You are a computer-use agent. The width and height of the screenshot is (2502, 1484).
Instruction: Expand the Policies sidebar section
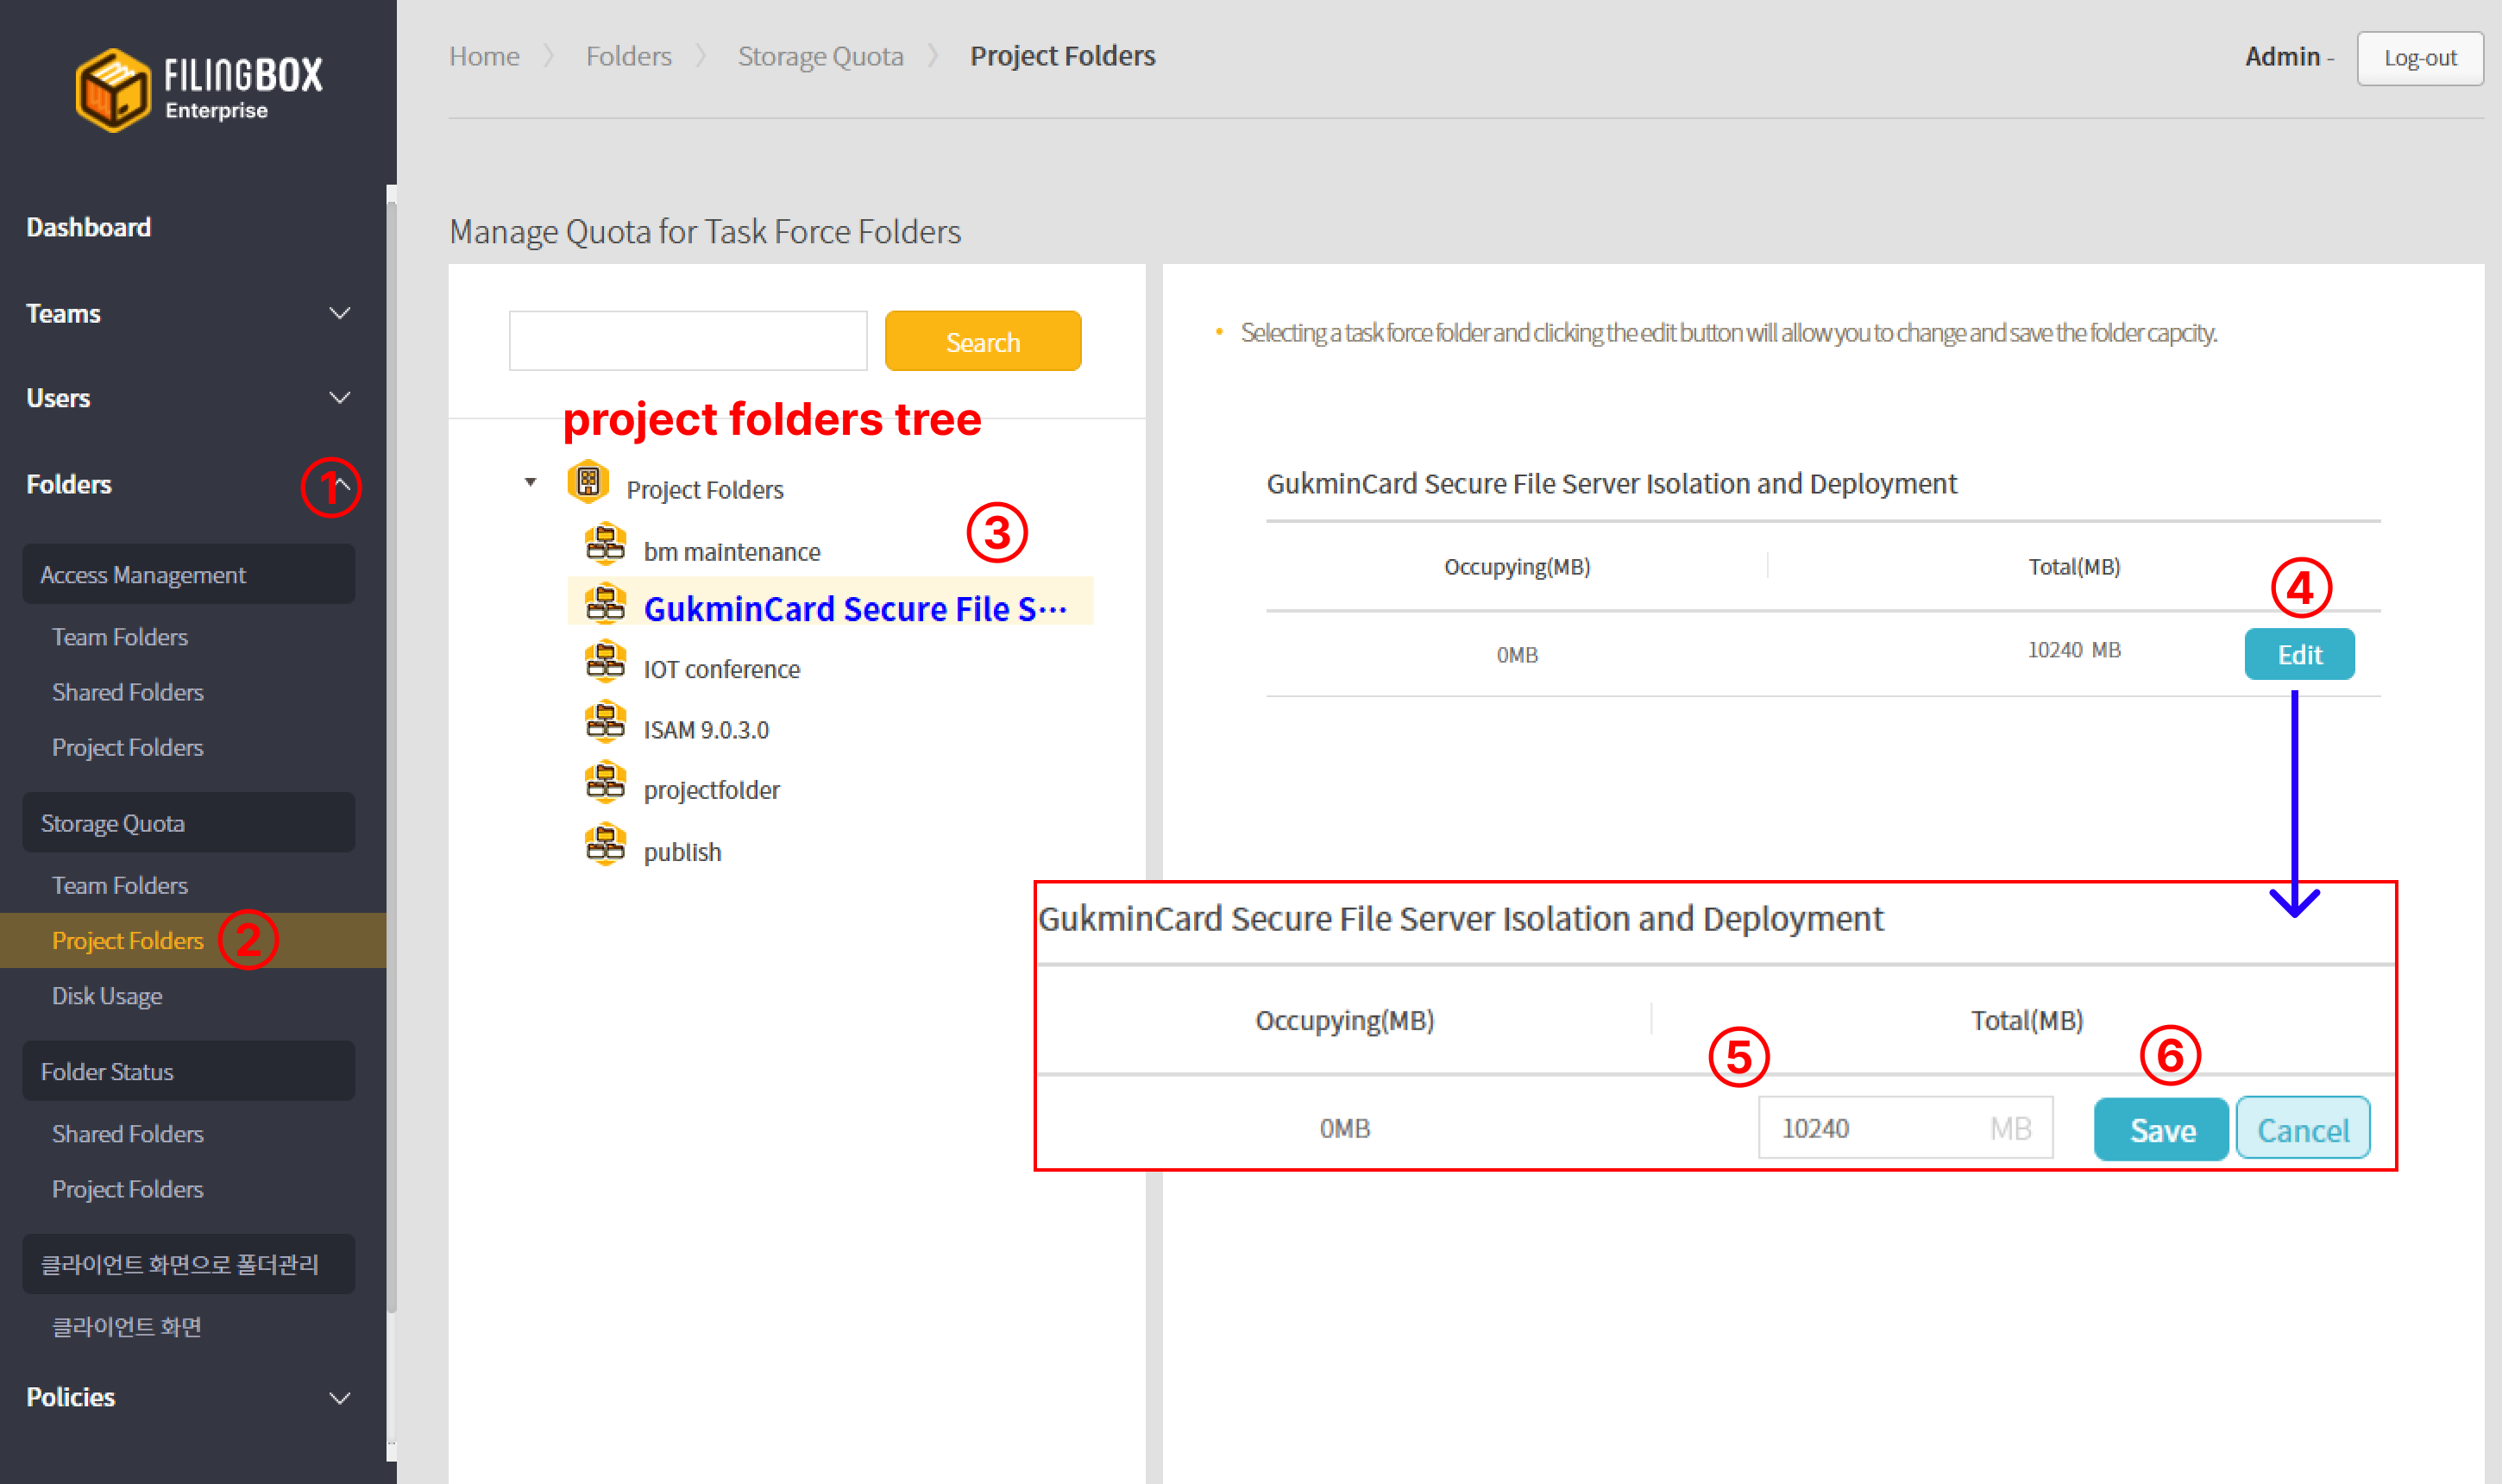pos(339,1397)
